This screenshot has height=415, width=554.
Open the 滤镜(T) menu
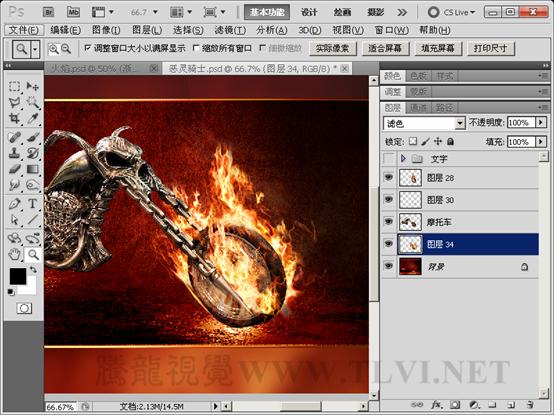click(230, 30)
